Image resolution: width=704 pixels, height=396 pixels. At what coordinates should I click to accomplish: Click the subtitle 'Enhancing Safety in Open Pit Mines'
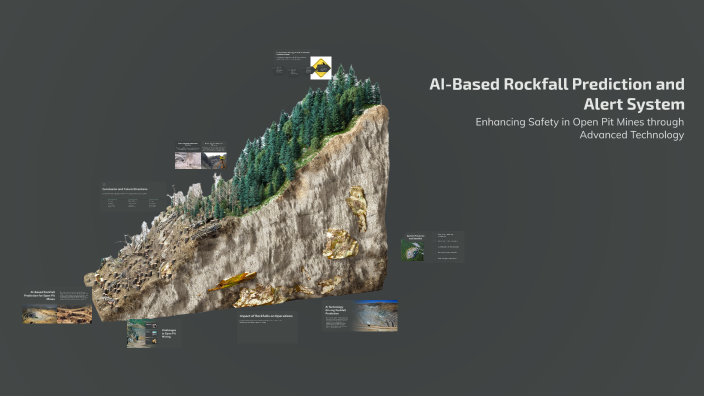[x=580, y=128]
